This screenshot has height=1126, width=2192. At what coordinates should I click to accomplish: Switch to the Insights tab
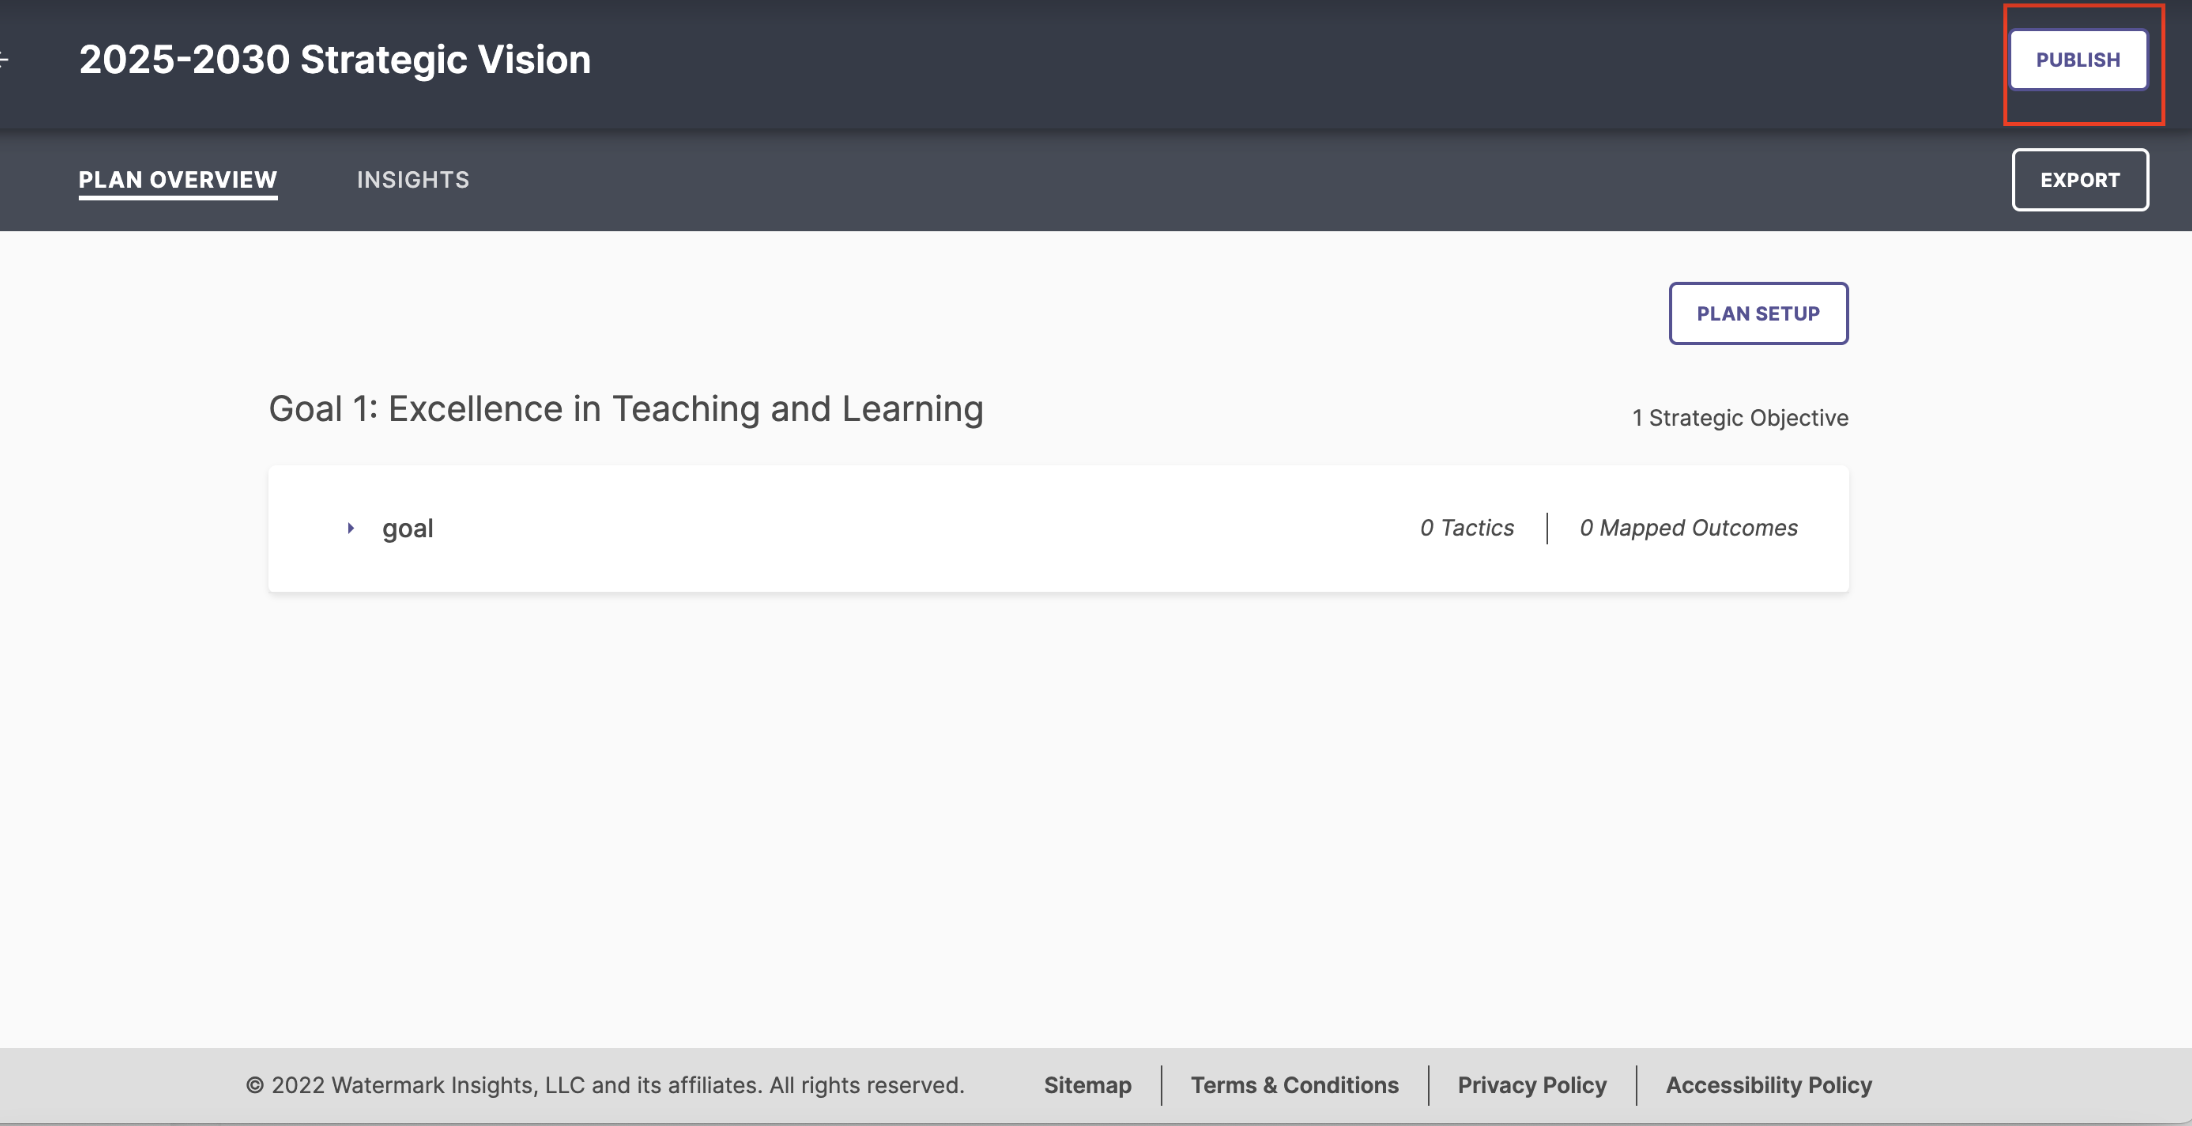point(413,180)
